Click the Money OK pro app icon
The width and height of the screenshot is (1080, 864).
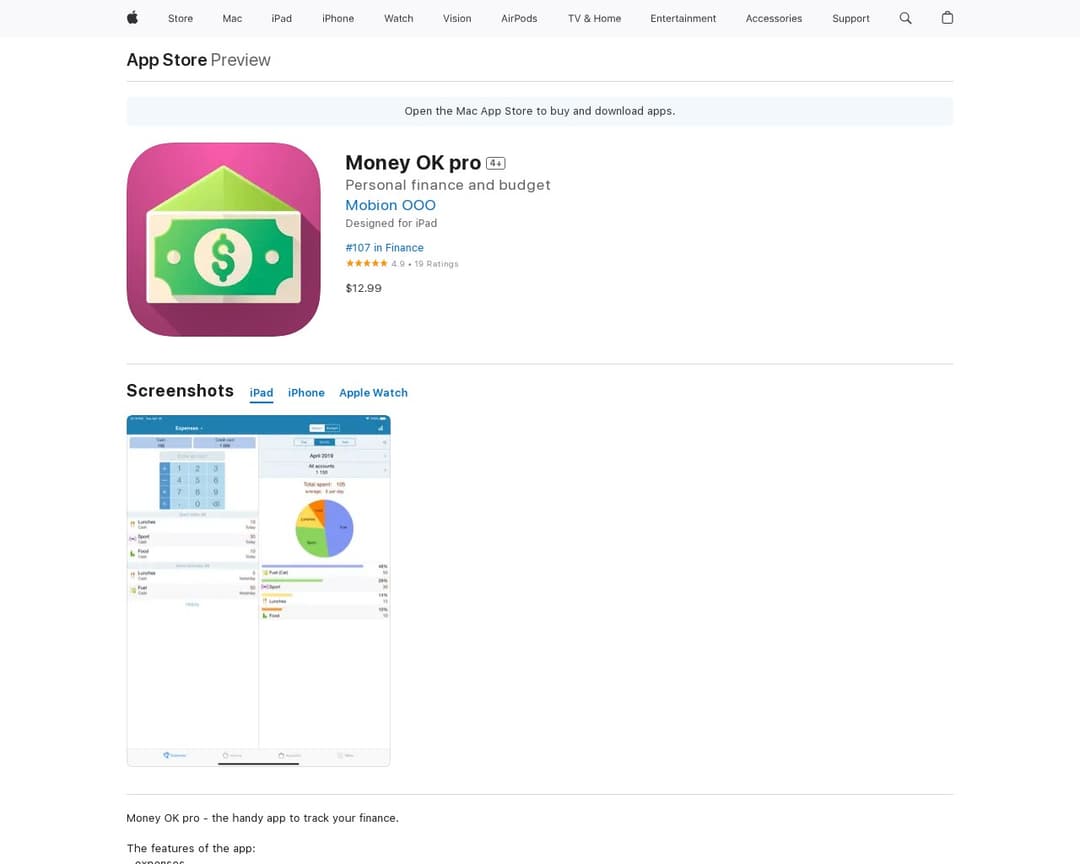click(223, 240)
